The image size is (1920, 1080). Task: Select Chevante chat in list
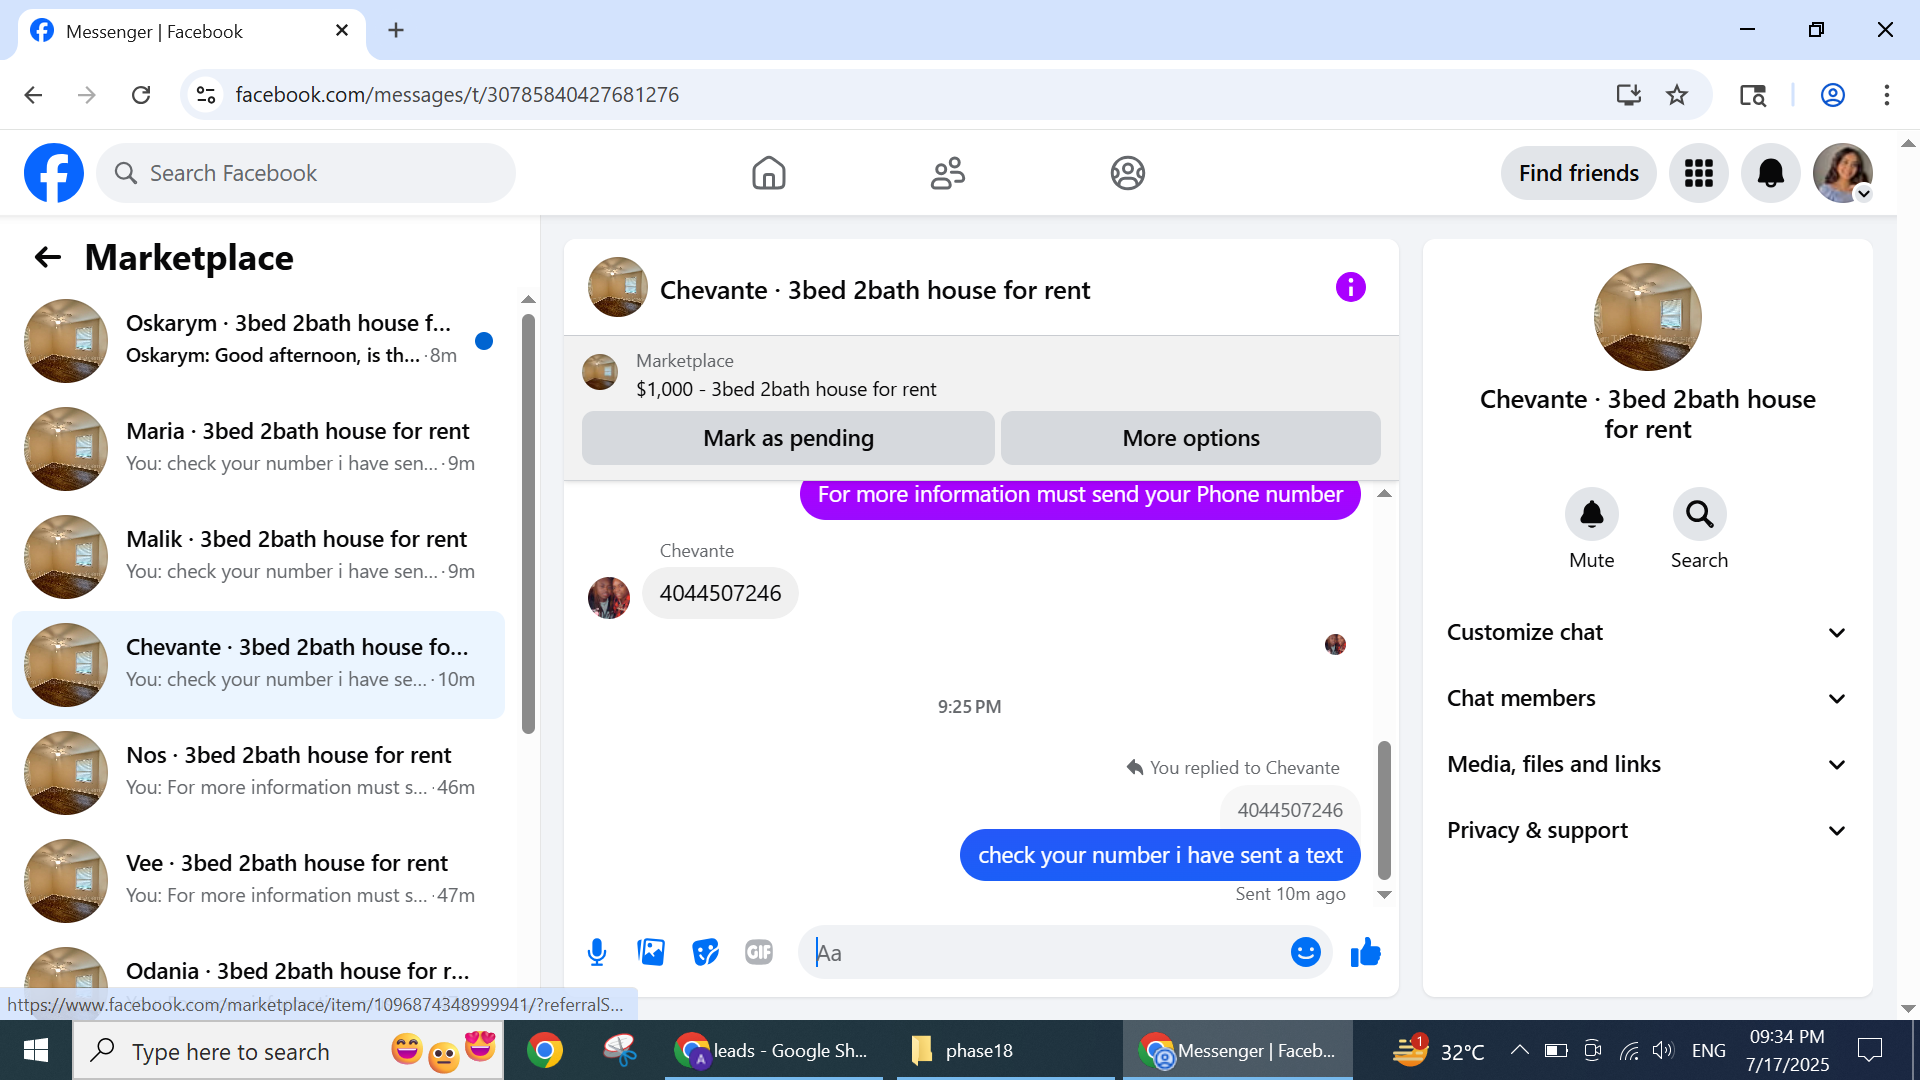[x=258, y=664]
